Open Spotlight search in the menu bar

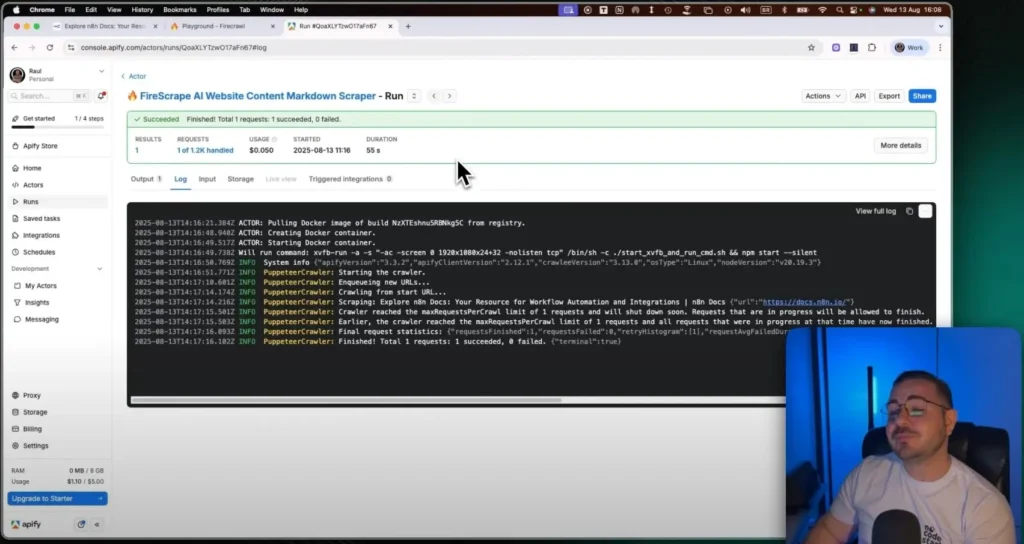point(839,10)
